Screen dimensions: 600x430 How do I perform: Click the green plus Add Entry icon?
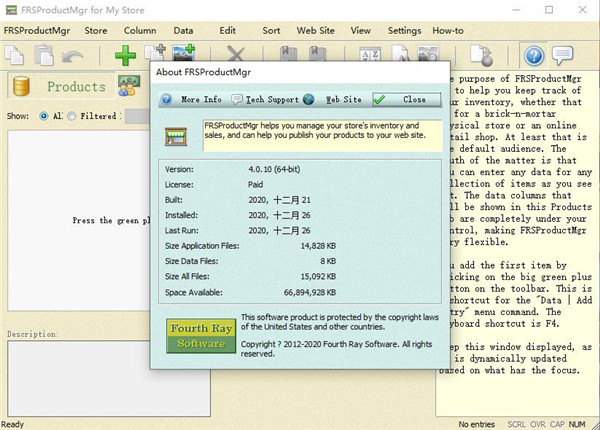point(126,55)
